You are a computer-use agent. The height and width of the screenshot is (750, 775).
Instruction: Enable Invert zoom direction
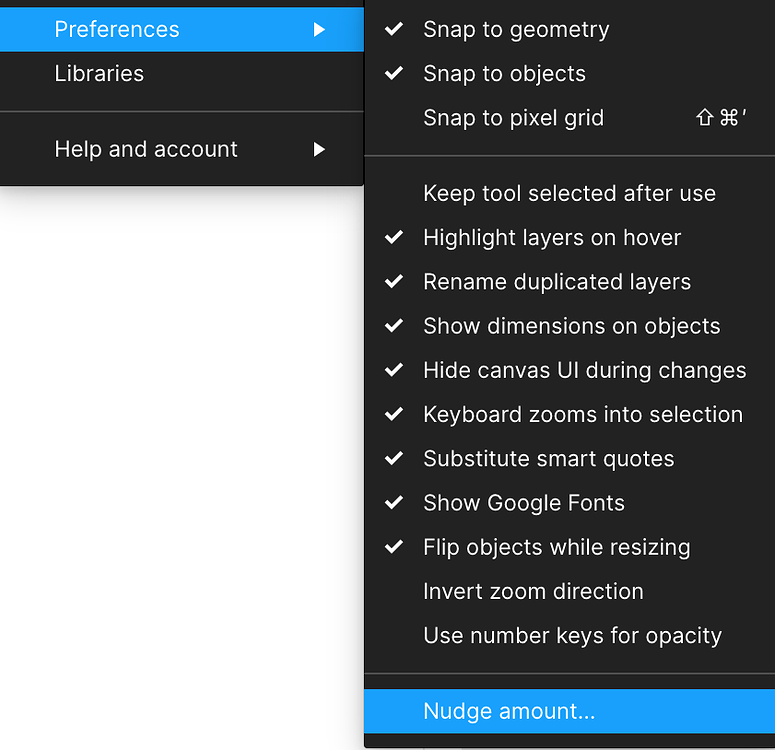[533, 591]
